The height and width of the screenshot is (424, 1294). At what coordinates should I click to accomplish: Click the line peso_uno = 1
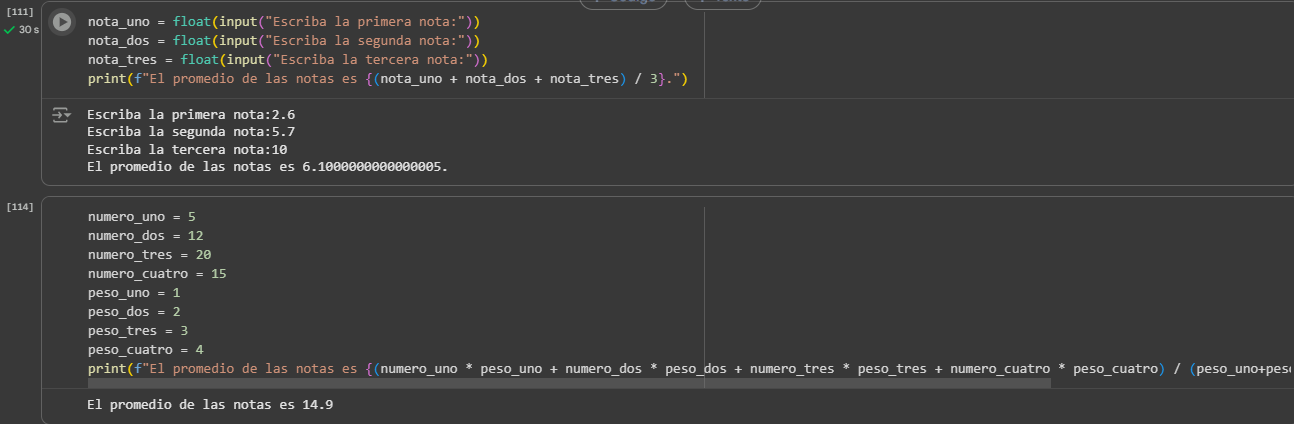click(134, 293)
